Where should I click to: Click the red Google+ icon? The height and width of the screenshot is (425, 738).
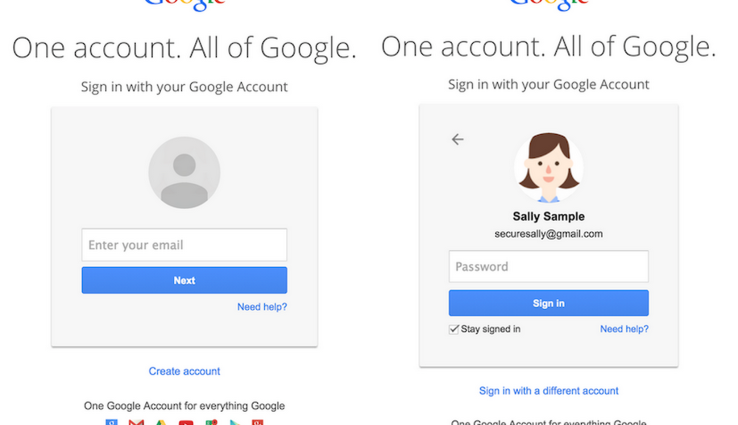point(258,422)
